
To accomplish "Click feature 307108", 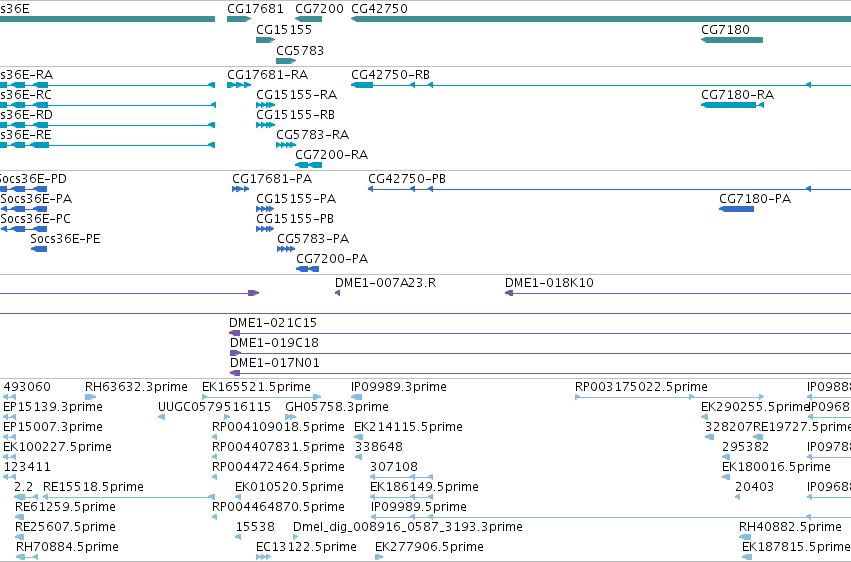I will tap(394, 468).
